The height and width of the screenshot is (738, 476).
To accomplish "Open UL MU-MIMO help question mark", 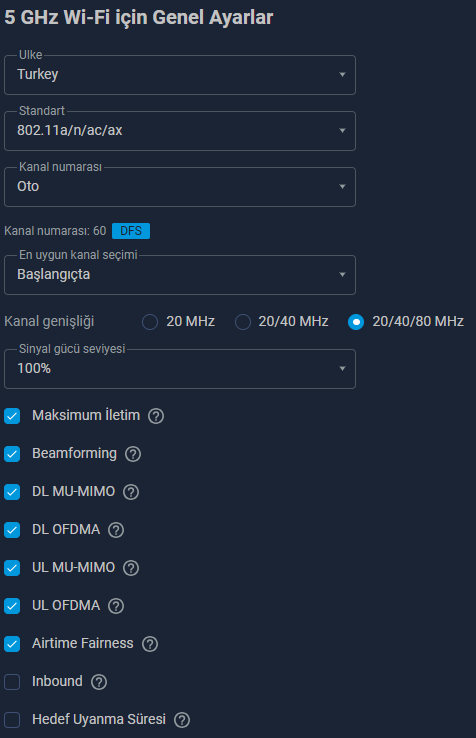I will (131, 568).
